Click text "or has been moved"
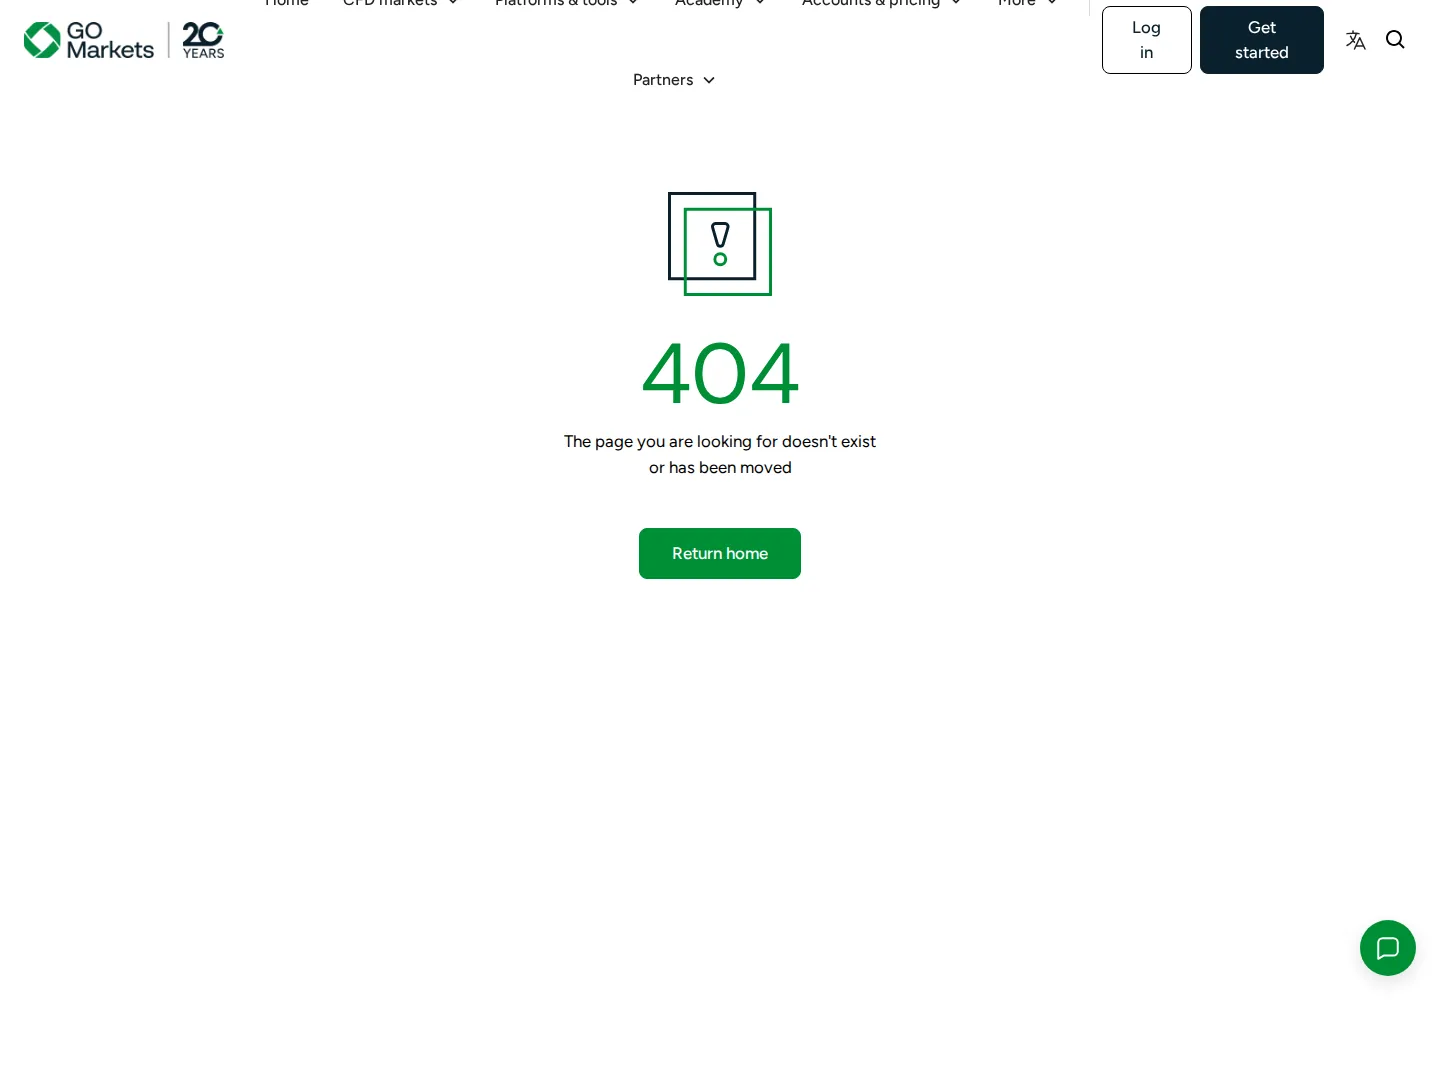The width and height of the screenshot is (1440, 1080). (720, 467)
